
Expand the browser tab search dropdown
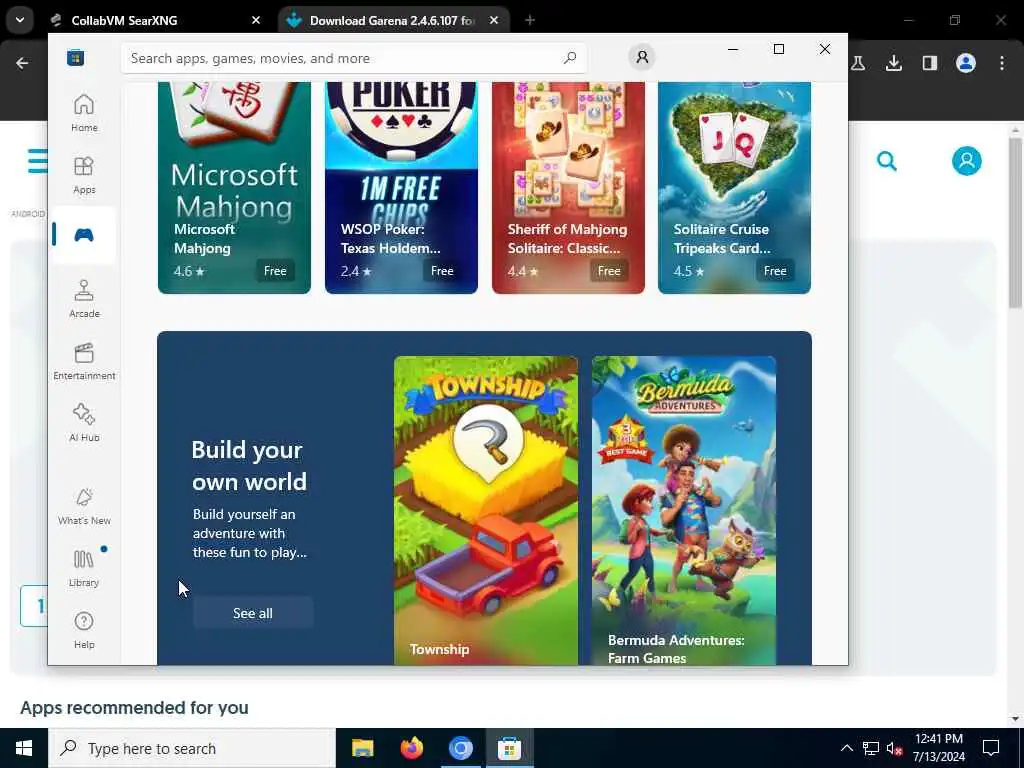click(x=20, y=20)
